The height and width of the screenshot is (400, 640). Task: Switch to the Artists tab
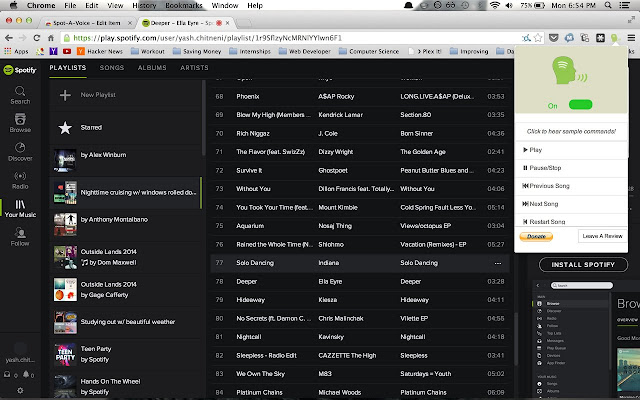pyautogui.click(x=194, y=68)
